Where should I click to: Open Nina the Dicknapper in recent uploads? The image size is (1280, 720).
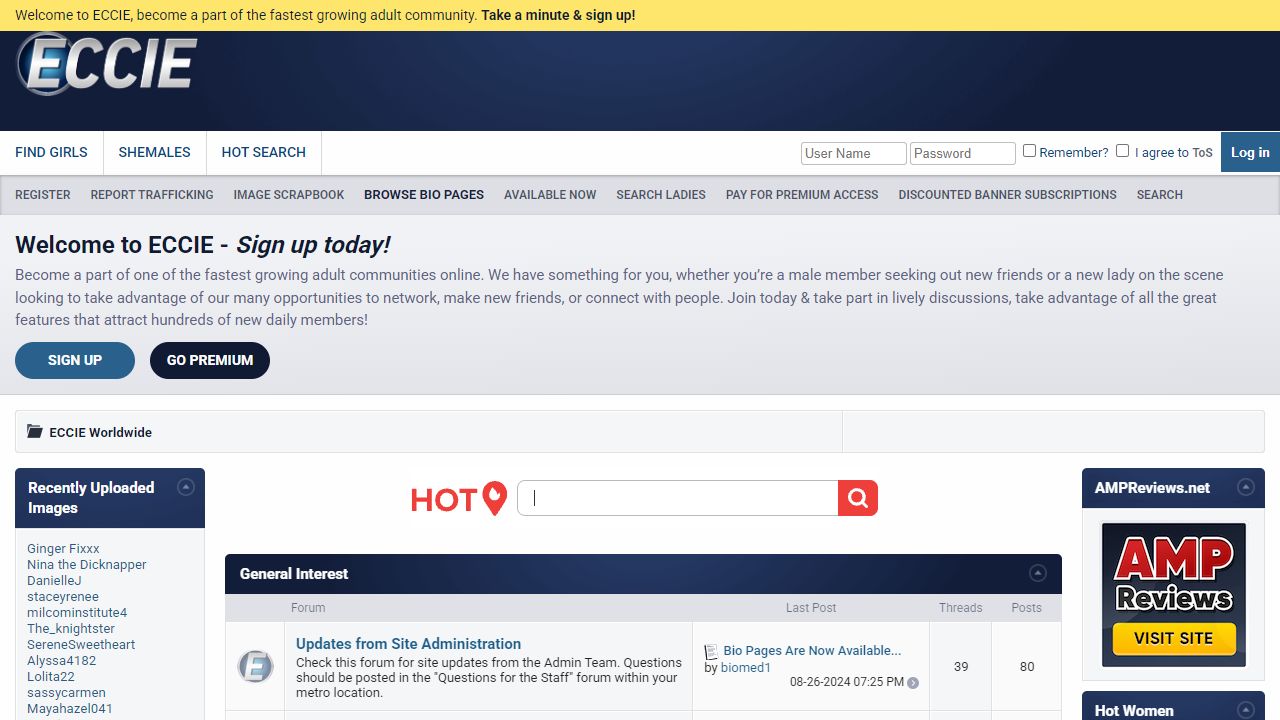[87, 565]
